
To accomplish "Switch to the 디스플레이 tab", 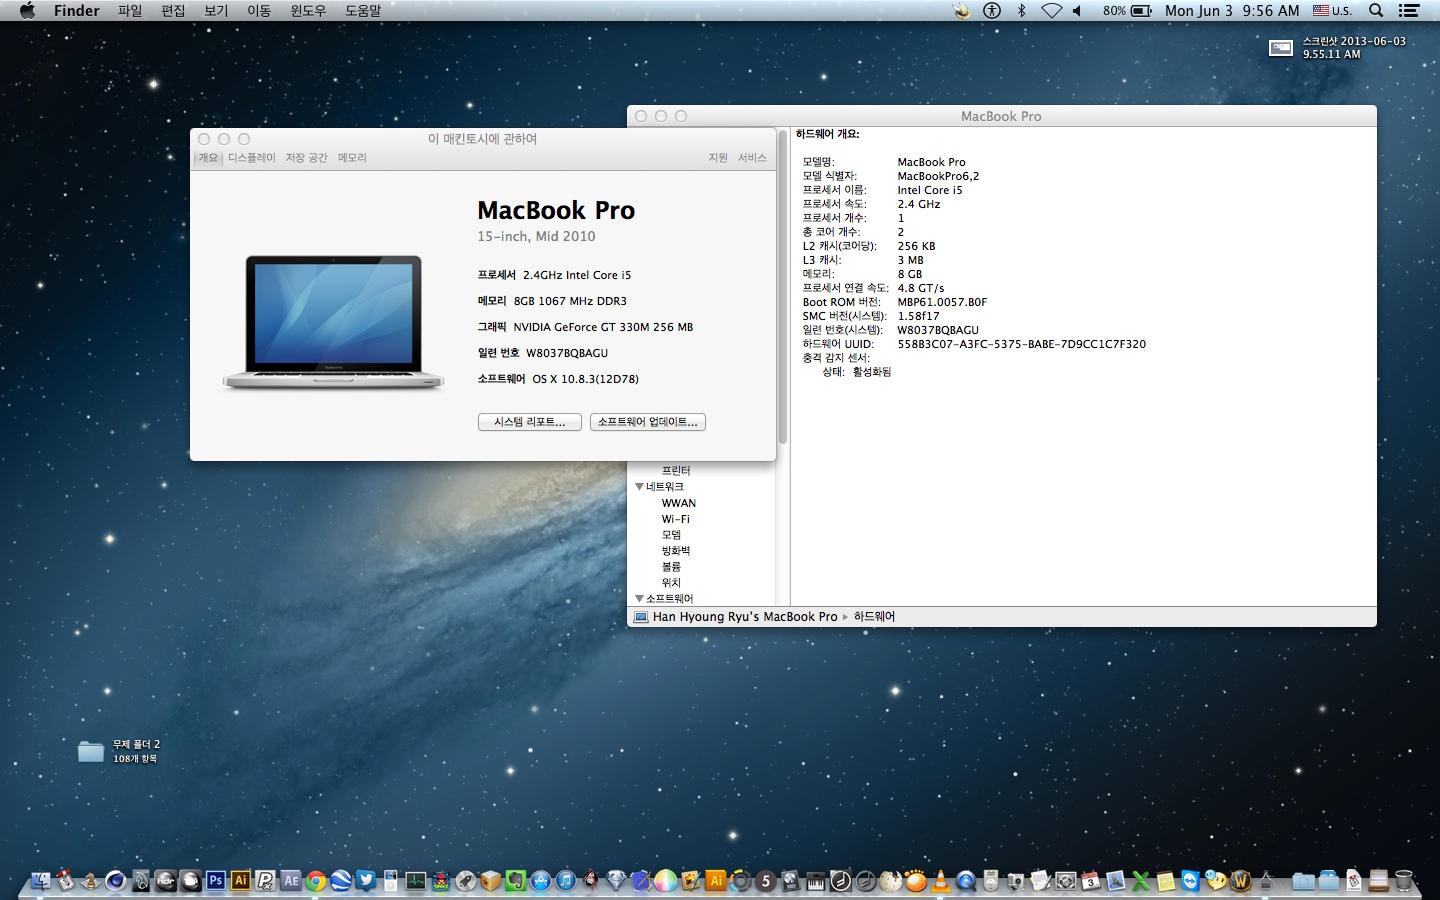I will tap(251, 158).
